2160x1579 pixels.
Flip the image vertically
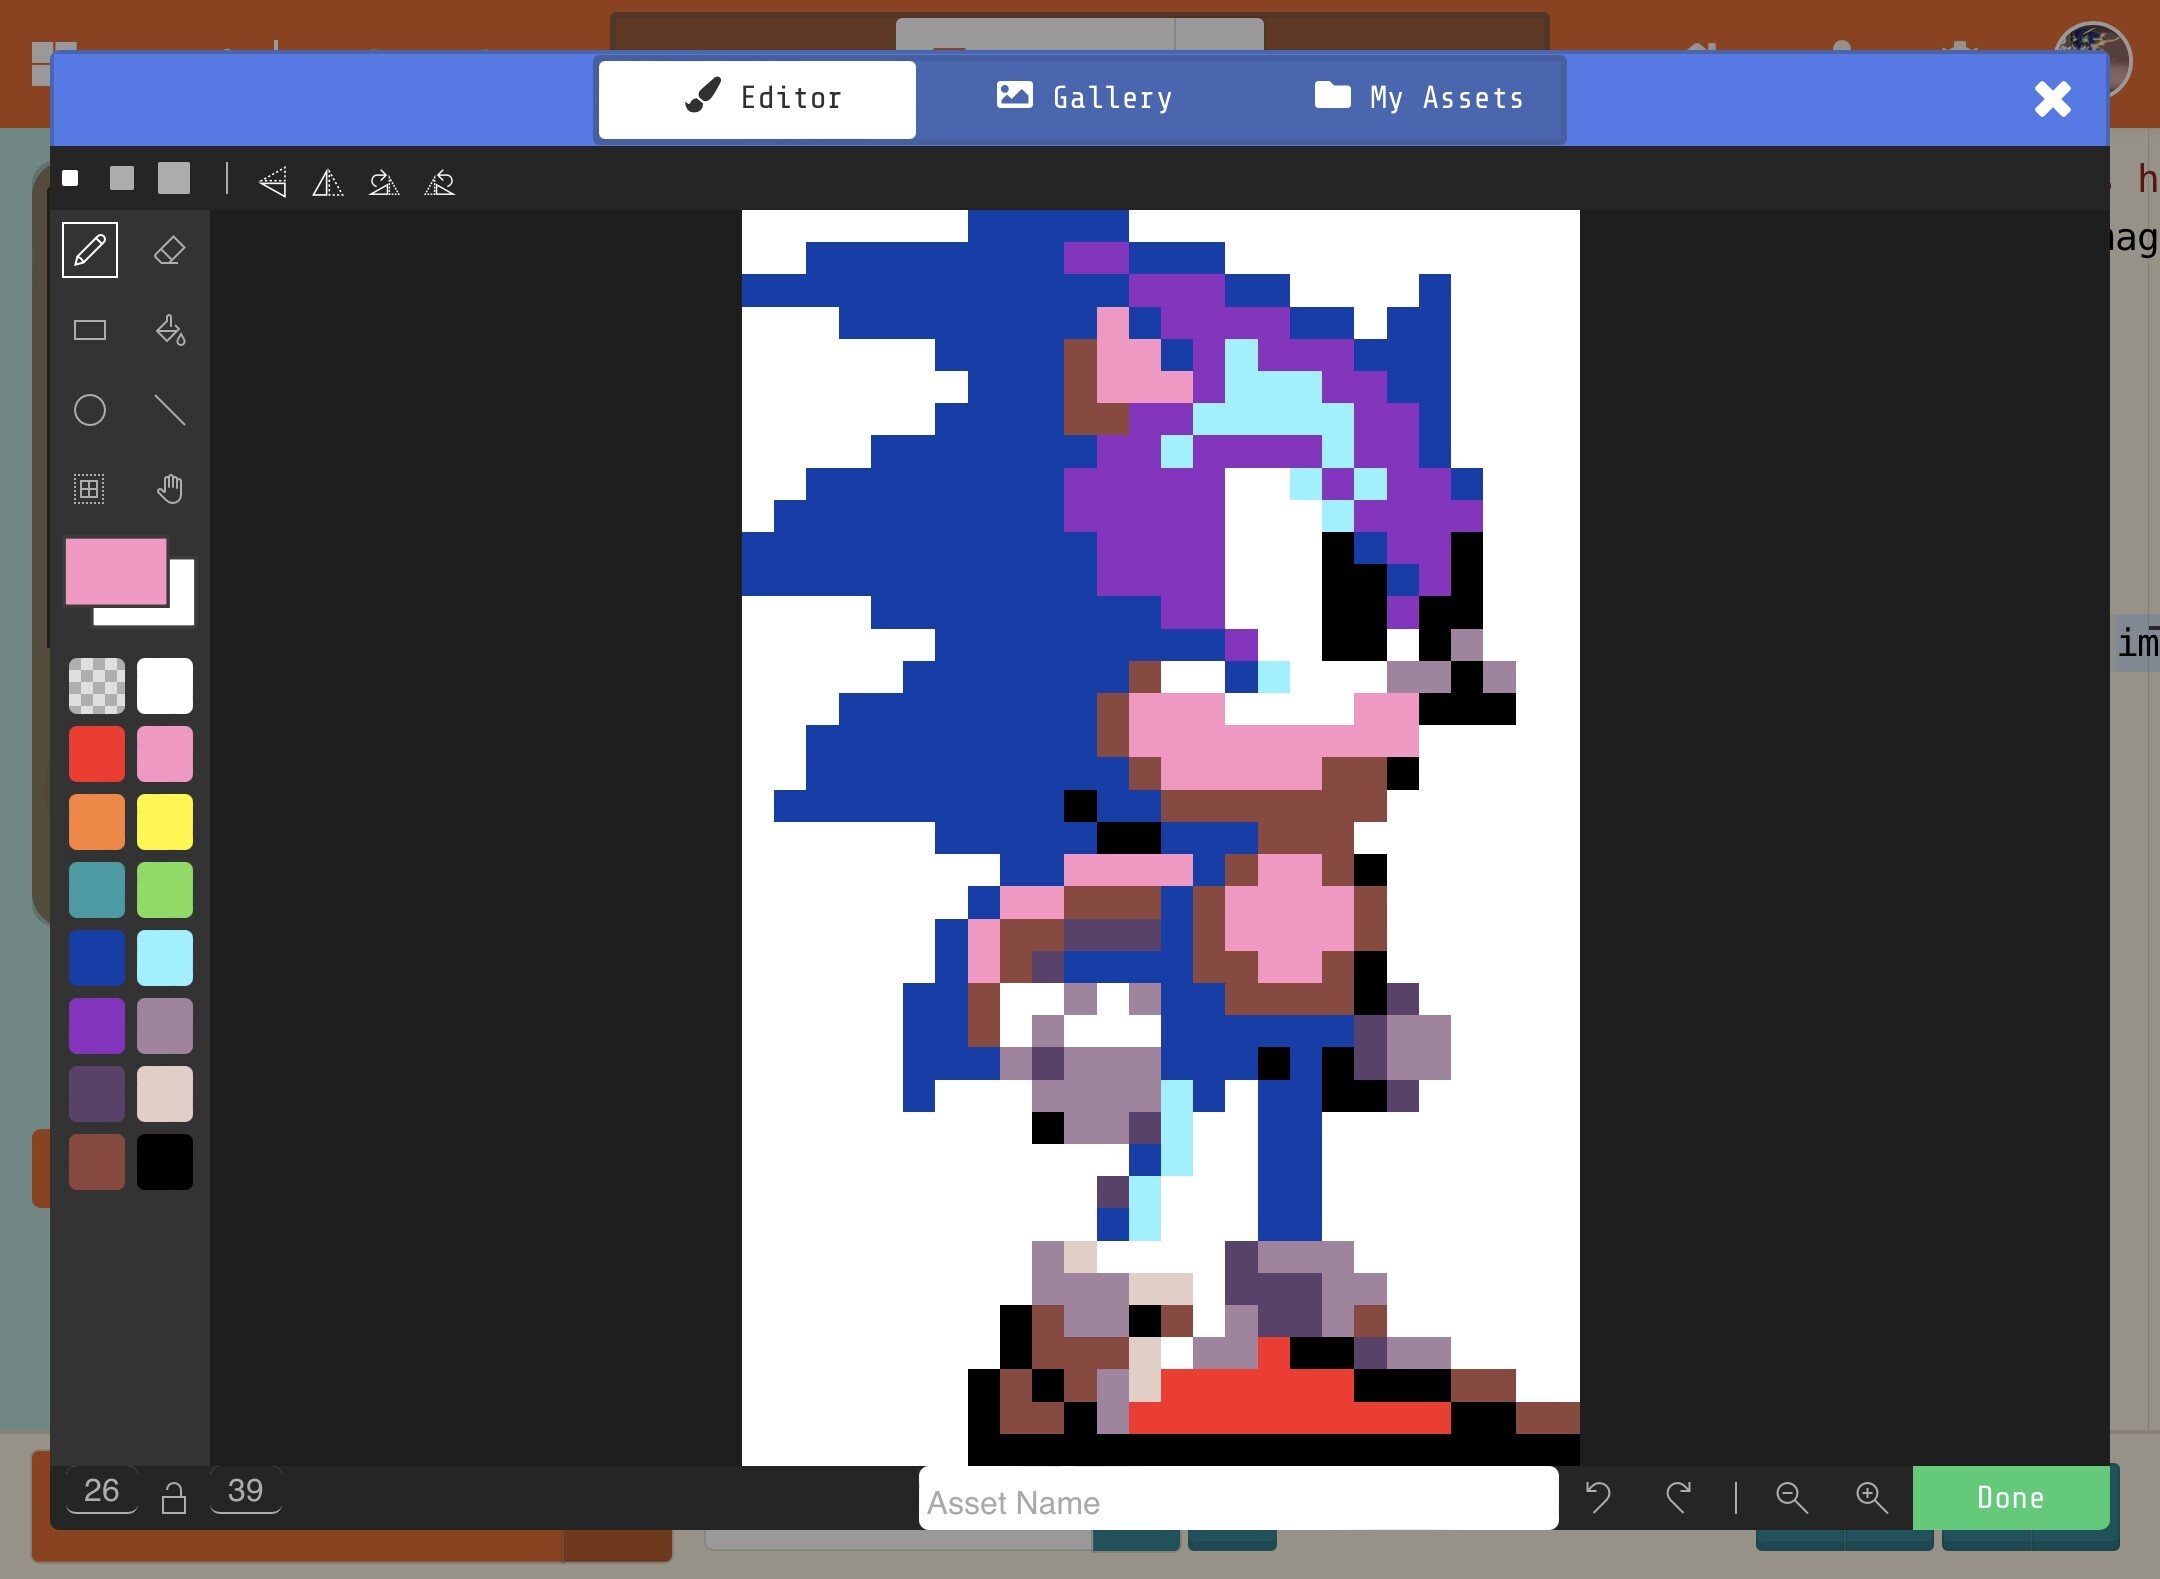point(273,182)
